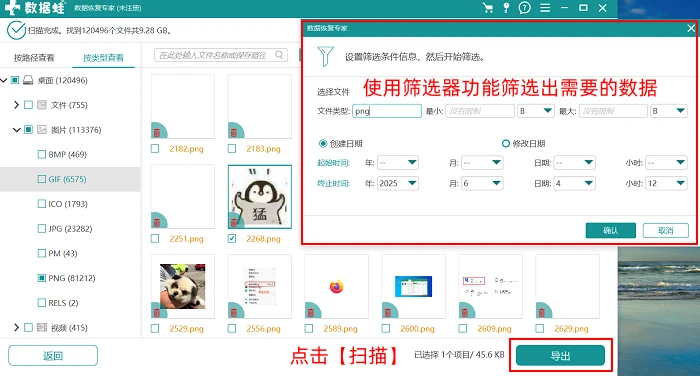Tick the 2600.png checkbox
700x376 pixels.
pos(386,329)
